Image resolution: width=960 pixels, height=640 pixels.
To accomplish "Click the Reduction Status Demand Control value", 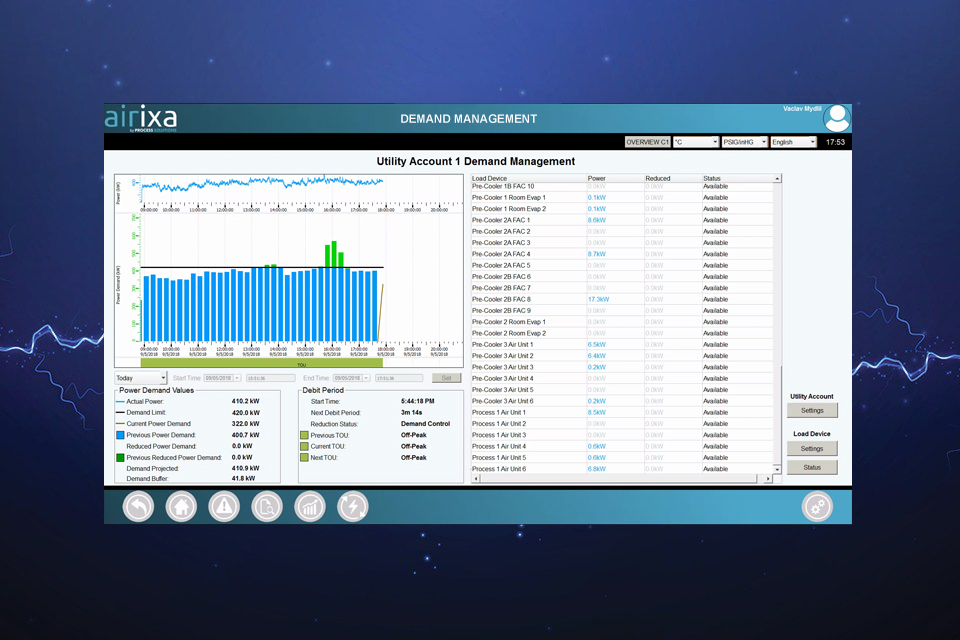I will (426, 423).
